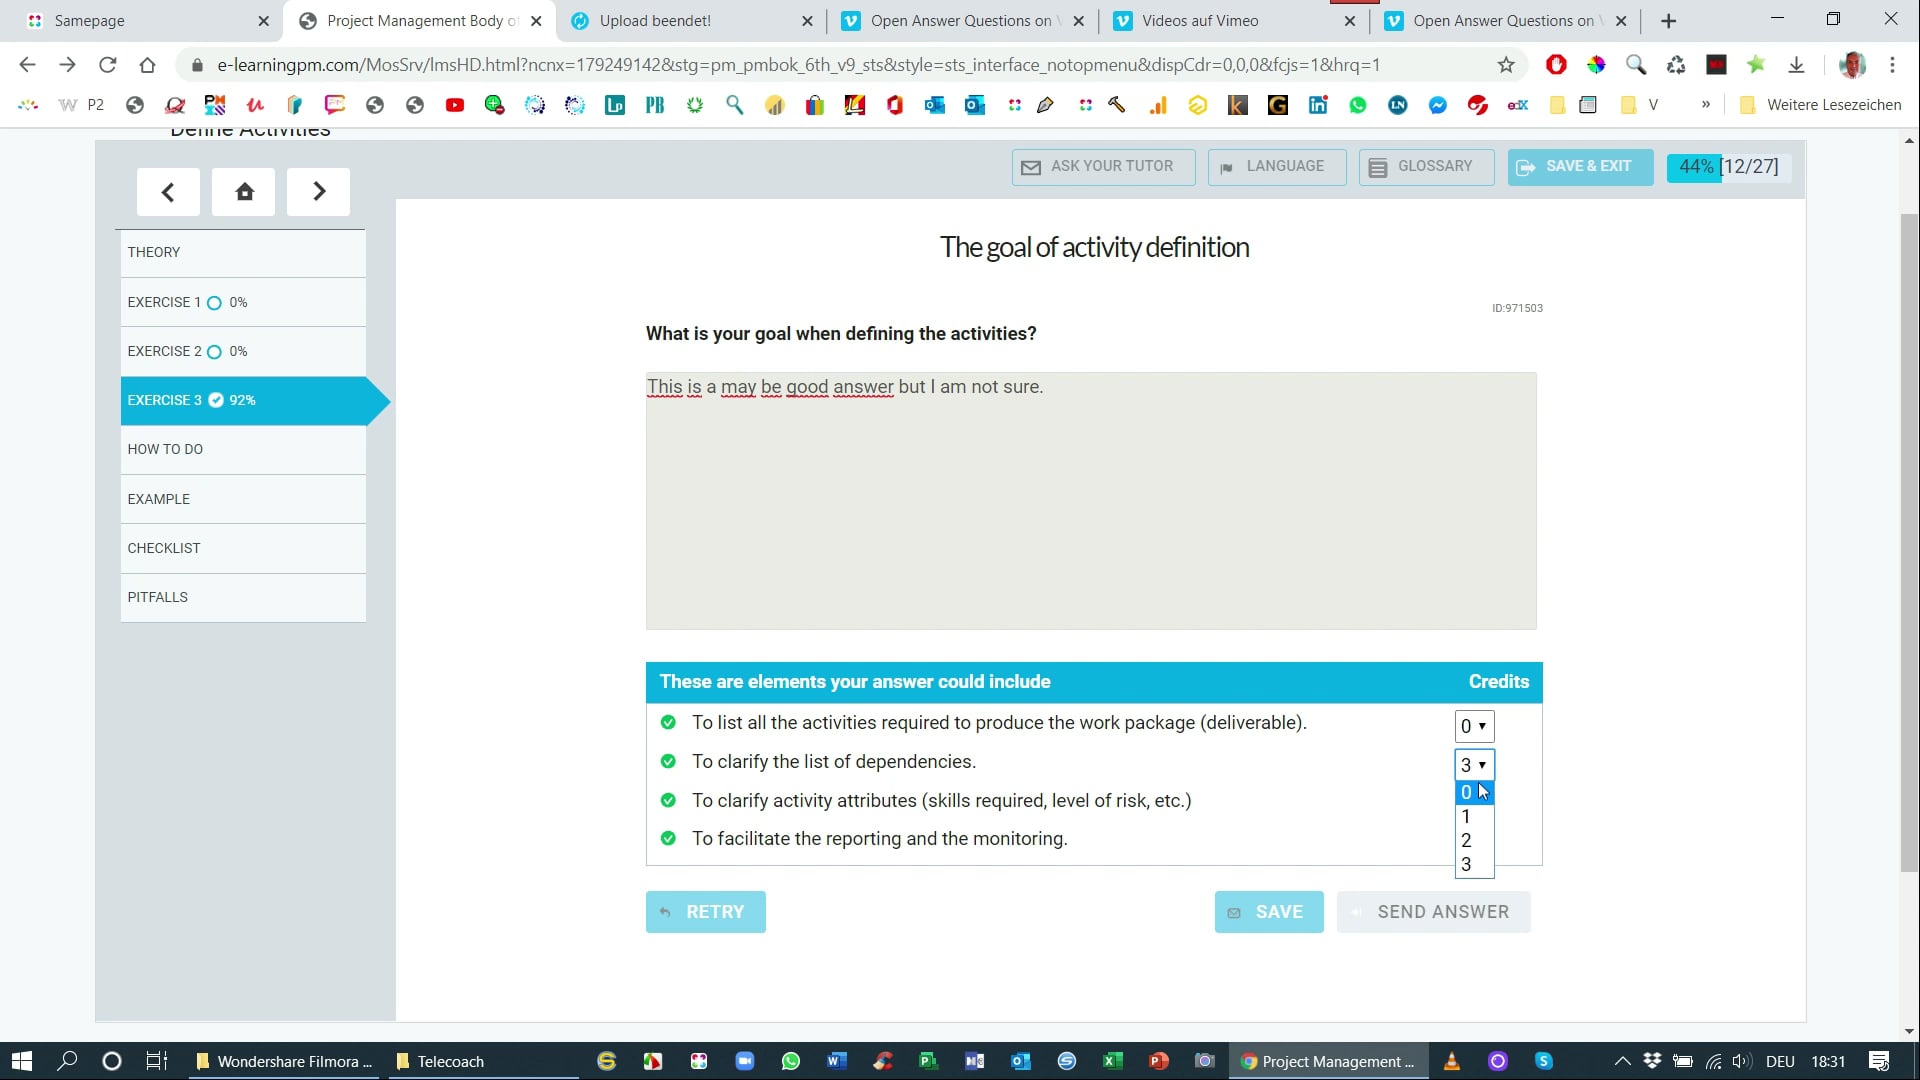Switch to Samepage browser tab

148,21
